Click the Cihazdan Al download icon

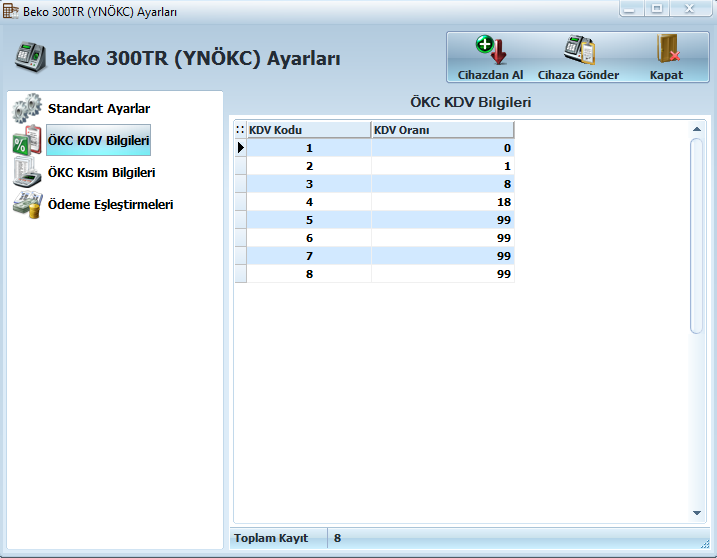(x=490, y=49)
